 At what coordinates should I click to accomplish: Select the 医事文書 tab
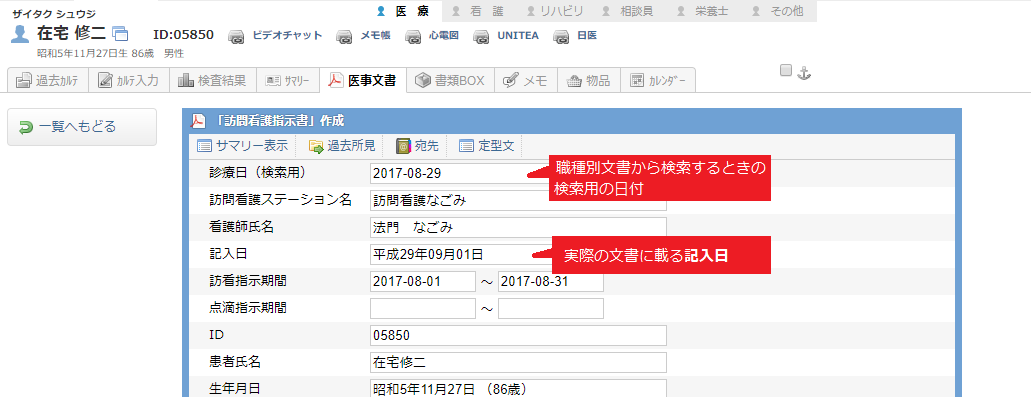click(363, 81)
